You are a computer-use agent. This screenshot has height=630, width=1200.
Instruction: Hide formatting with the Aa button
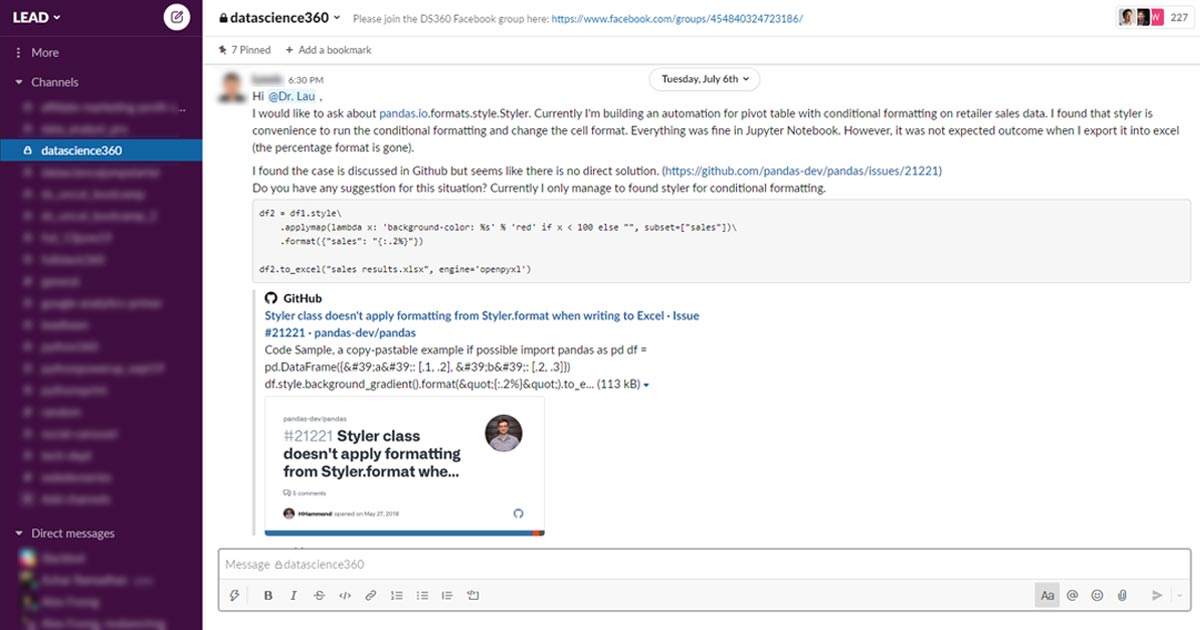(1047, 595)
